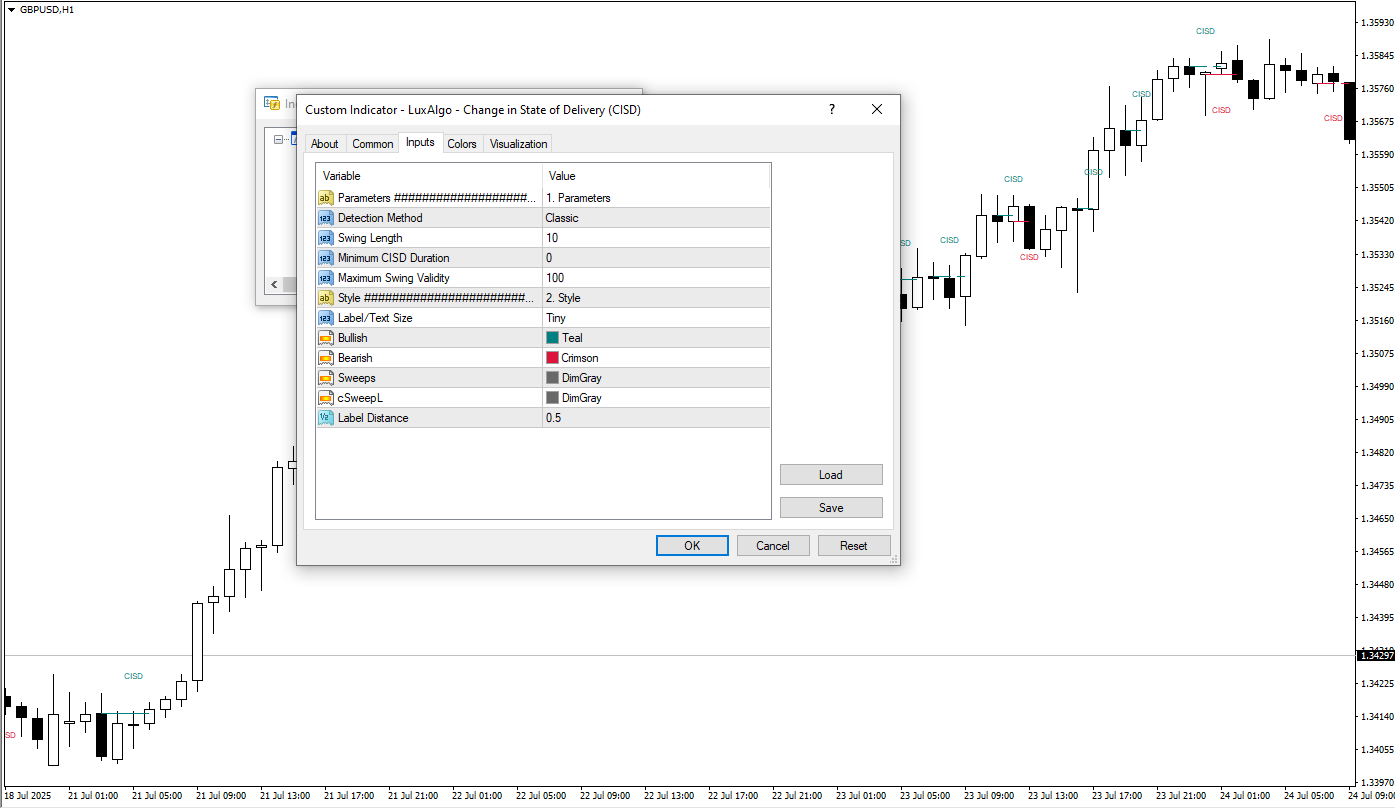
Task: Click the 'Sweeps' variable name
Action: 355,378
